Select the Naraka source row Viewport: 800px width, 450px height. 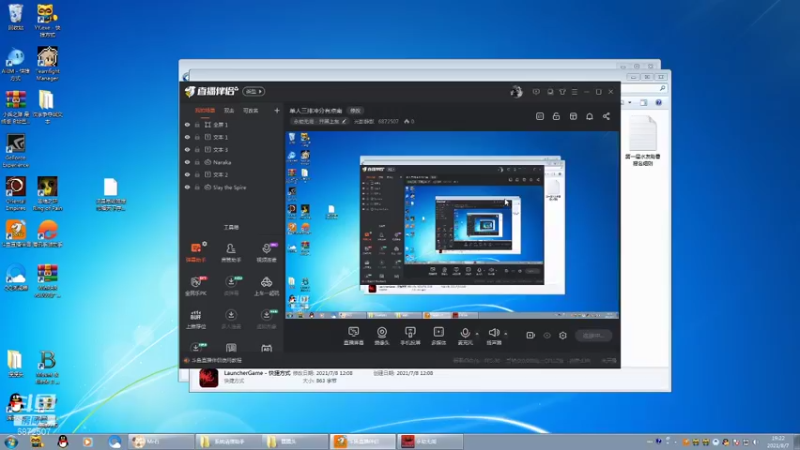coord(233,162)
